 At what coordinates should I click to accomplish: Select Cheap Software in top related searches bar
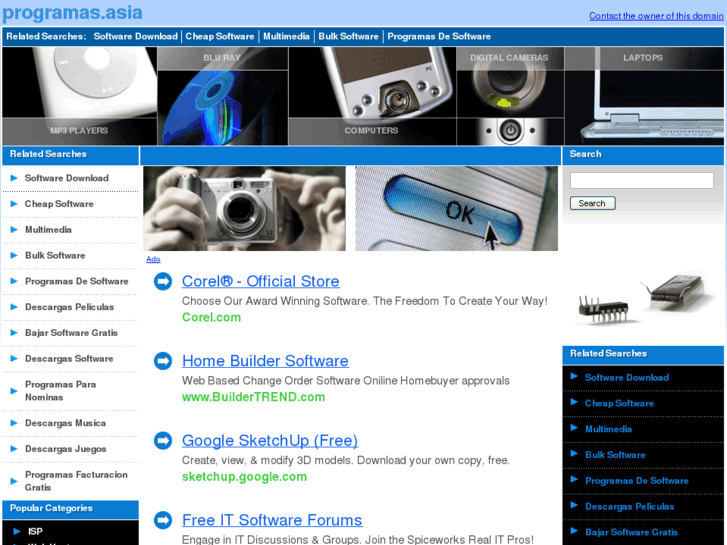coord(220,37)
